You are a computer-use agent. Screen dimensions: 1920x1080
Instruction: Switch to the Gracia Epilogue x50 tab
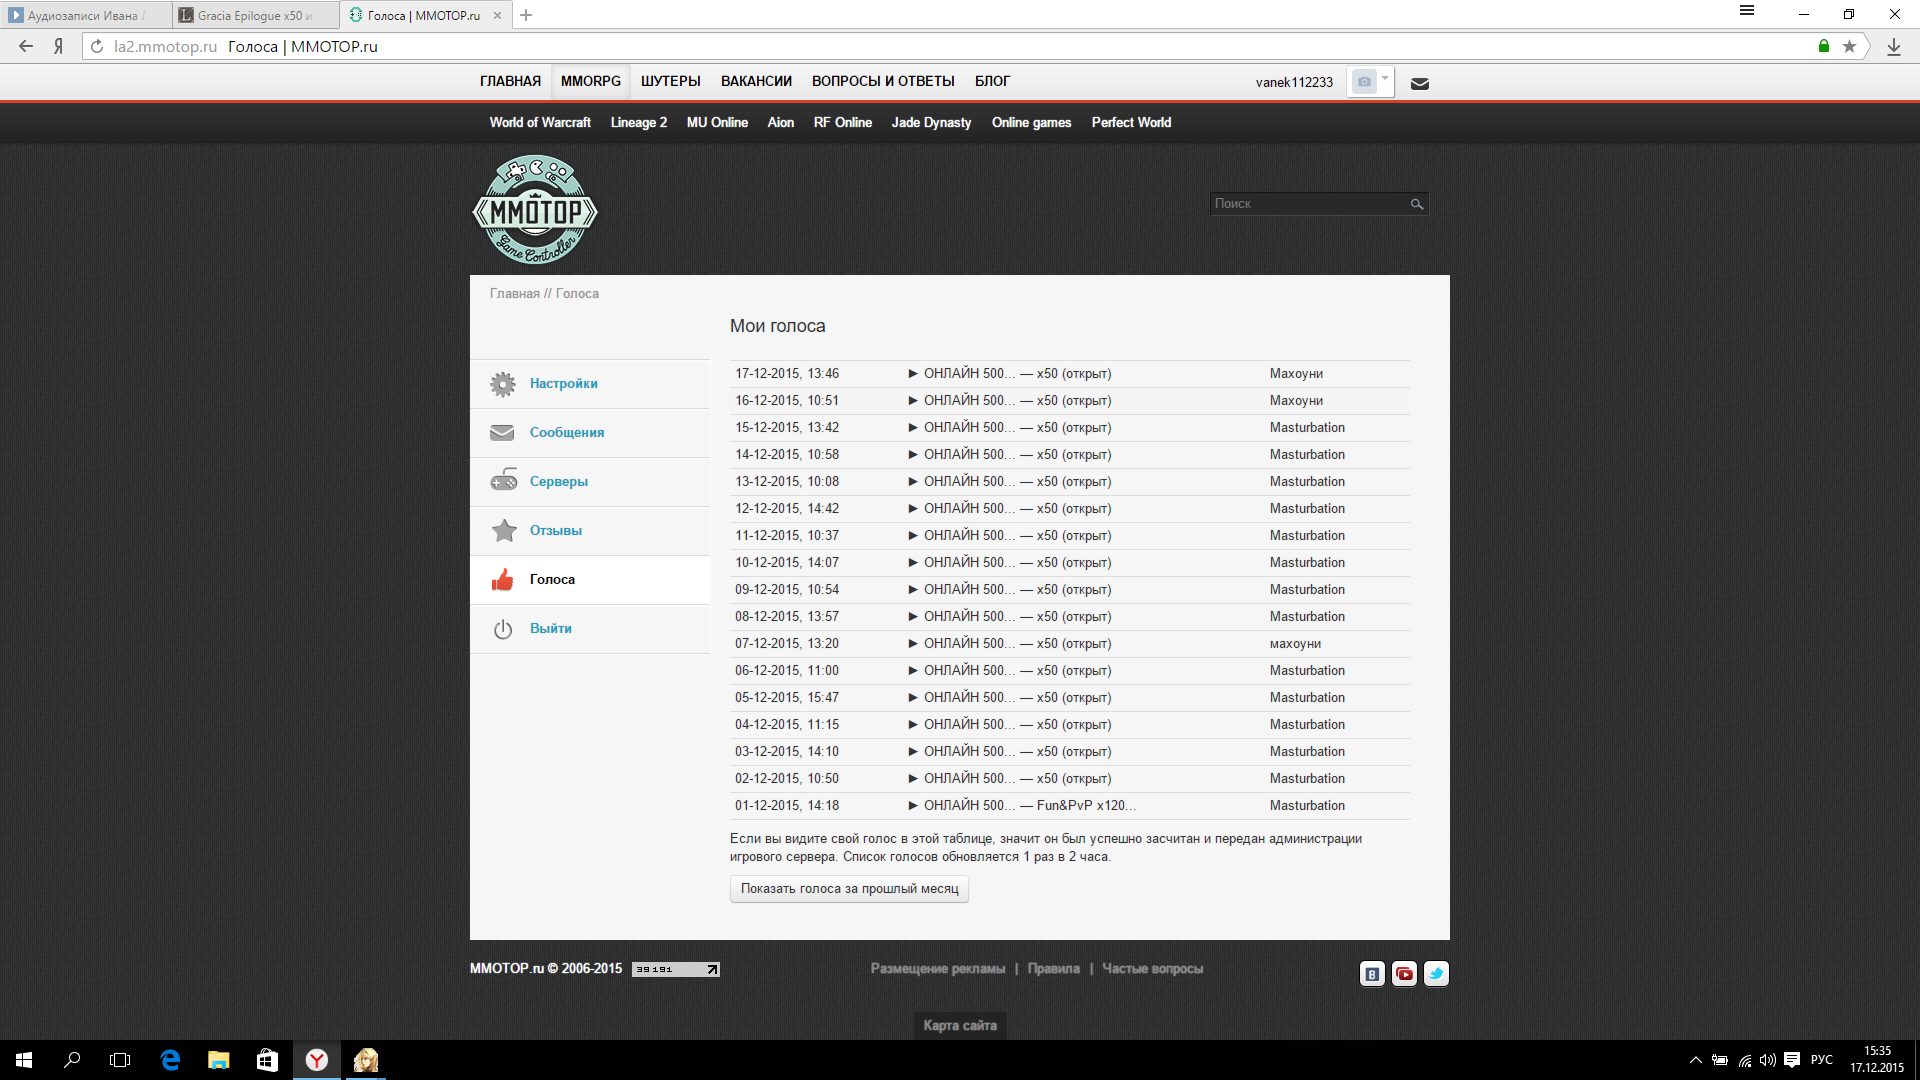pyautogui.click(x=250, y=15)
